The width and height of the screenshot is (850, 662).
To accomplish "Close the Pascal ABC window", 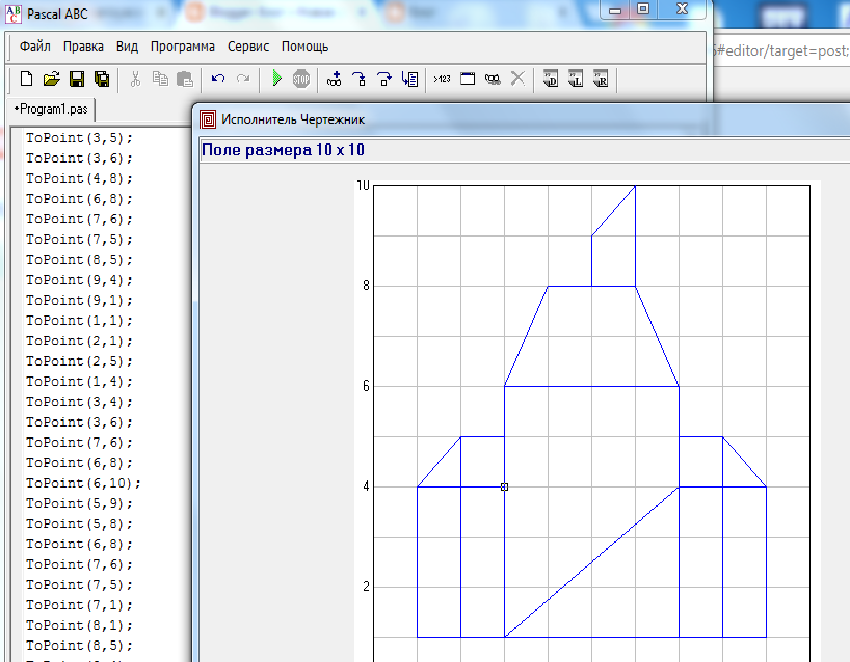I will click(x=682, y=9).
